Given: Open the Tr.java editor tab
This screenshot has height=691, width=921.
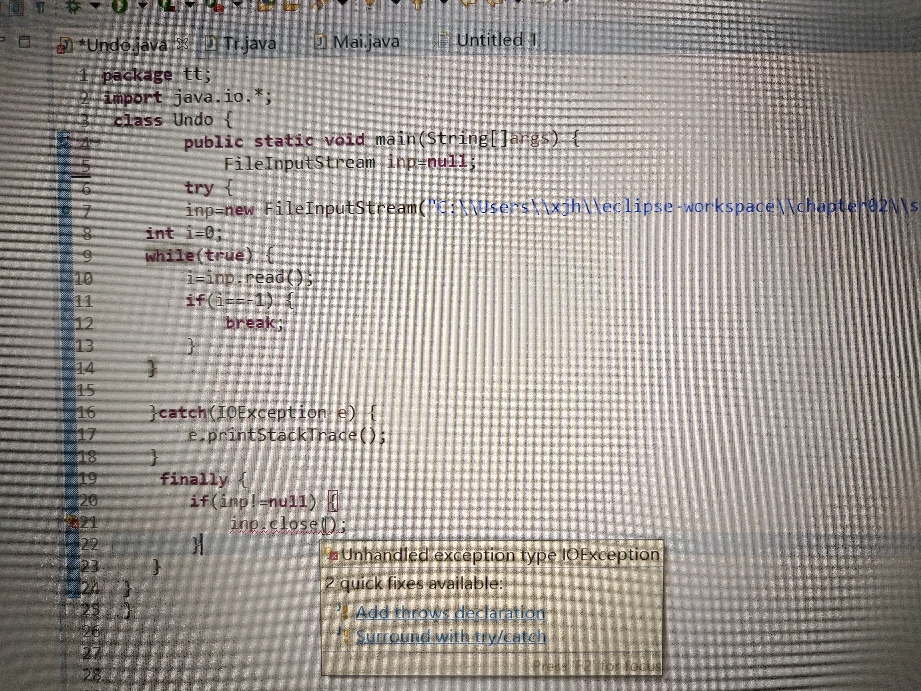Looking at the screenshot, I should click(241, 42).
